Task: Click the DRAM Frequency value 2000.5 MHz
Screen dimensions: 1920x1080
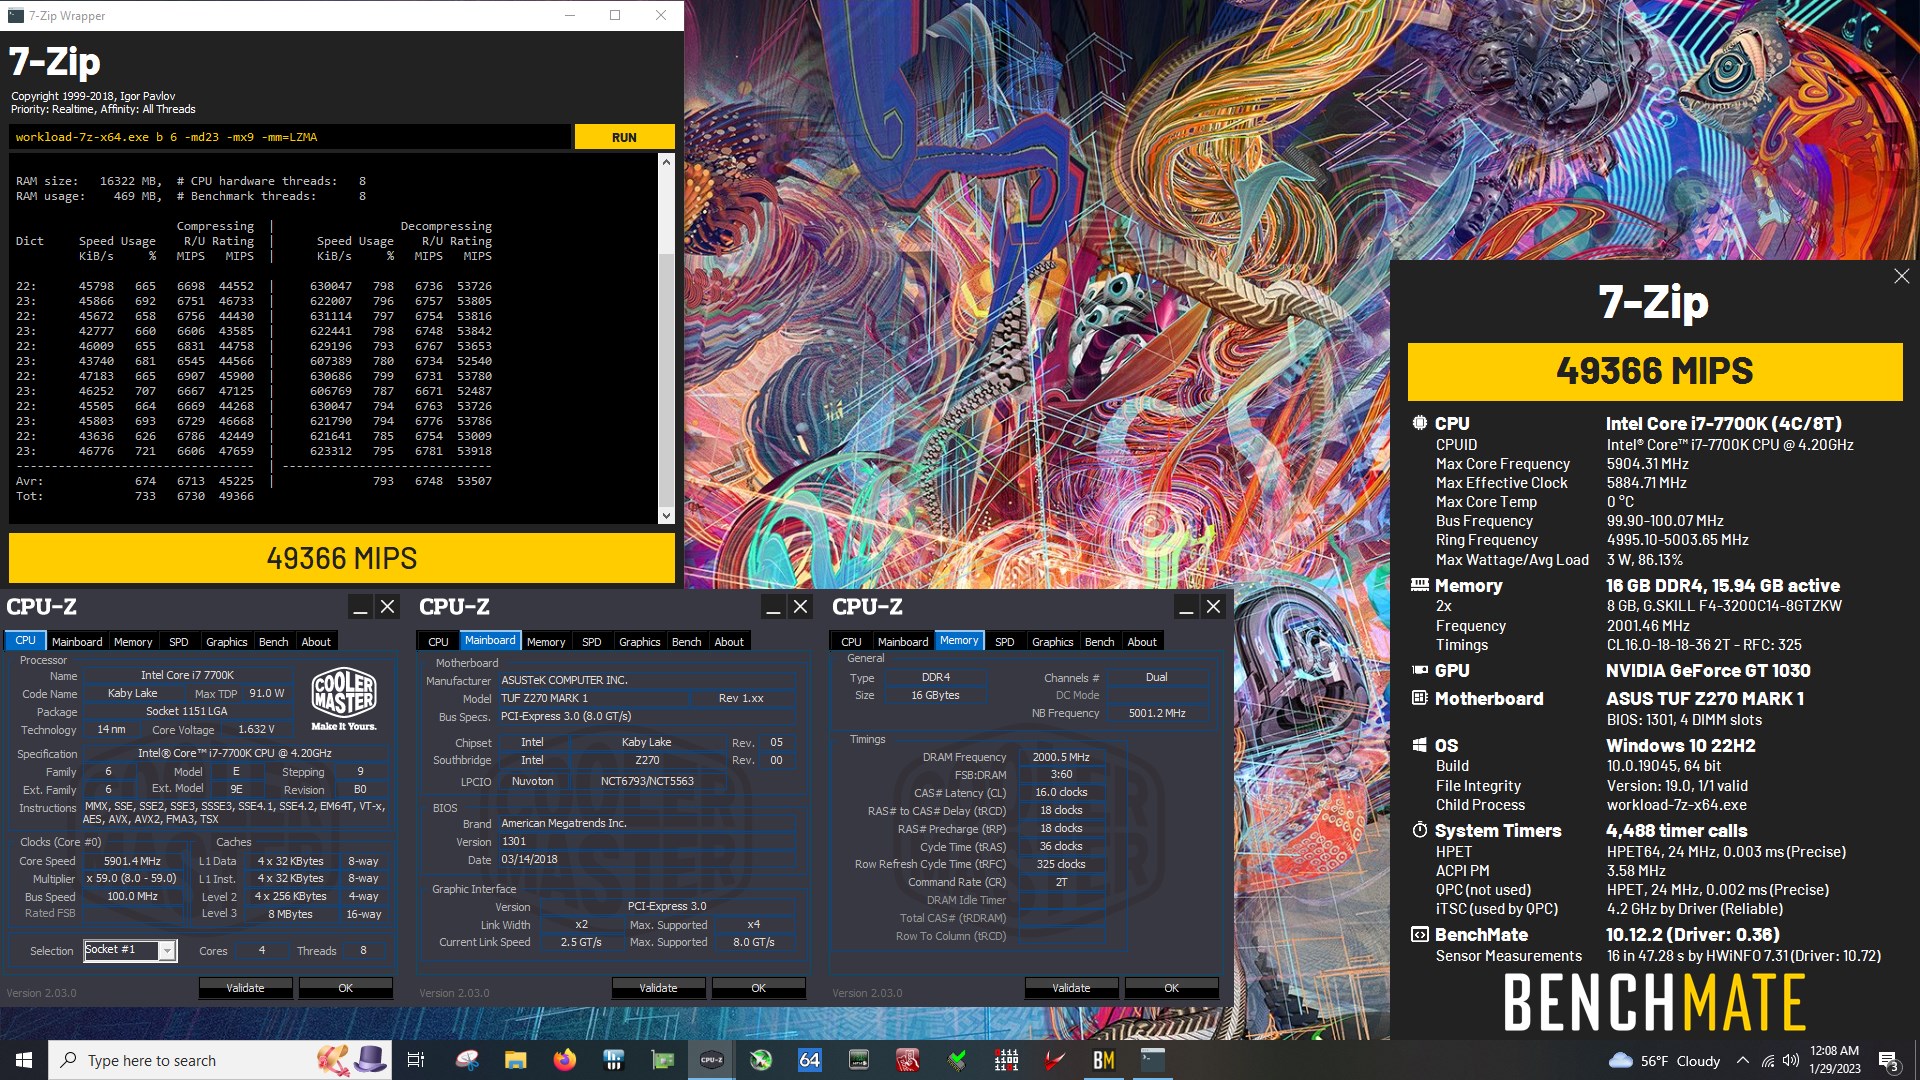Action: coord(1062,757)
